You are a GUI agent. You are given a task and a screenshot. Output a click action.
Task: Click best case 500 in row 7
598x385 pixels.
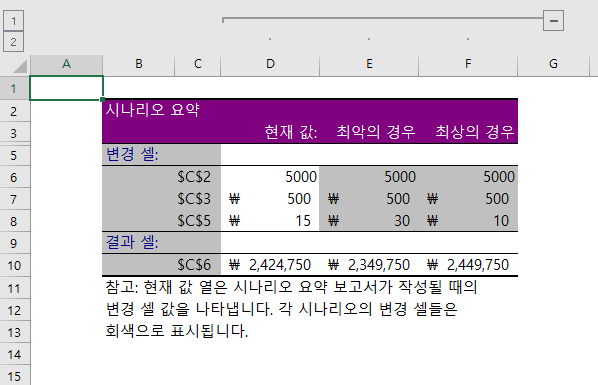click(x=468, y=199)
